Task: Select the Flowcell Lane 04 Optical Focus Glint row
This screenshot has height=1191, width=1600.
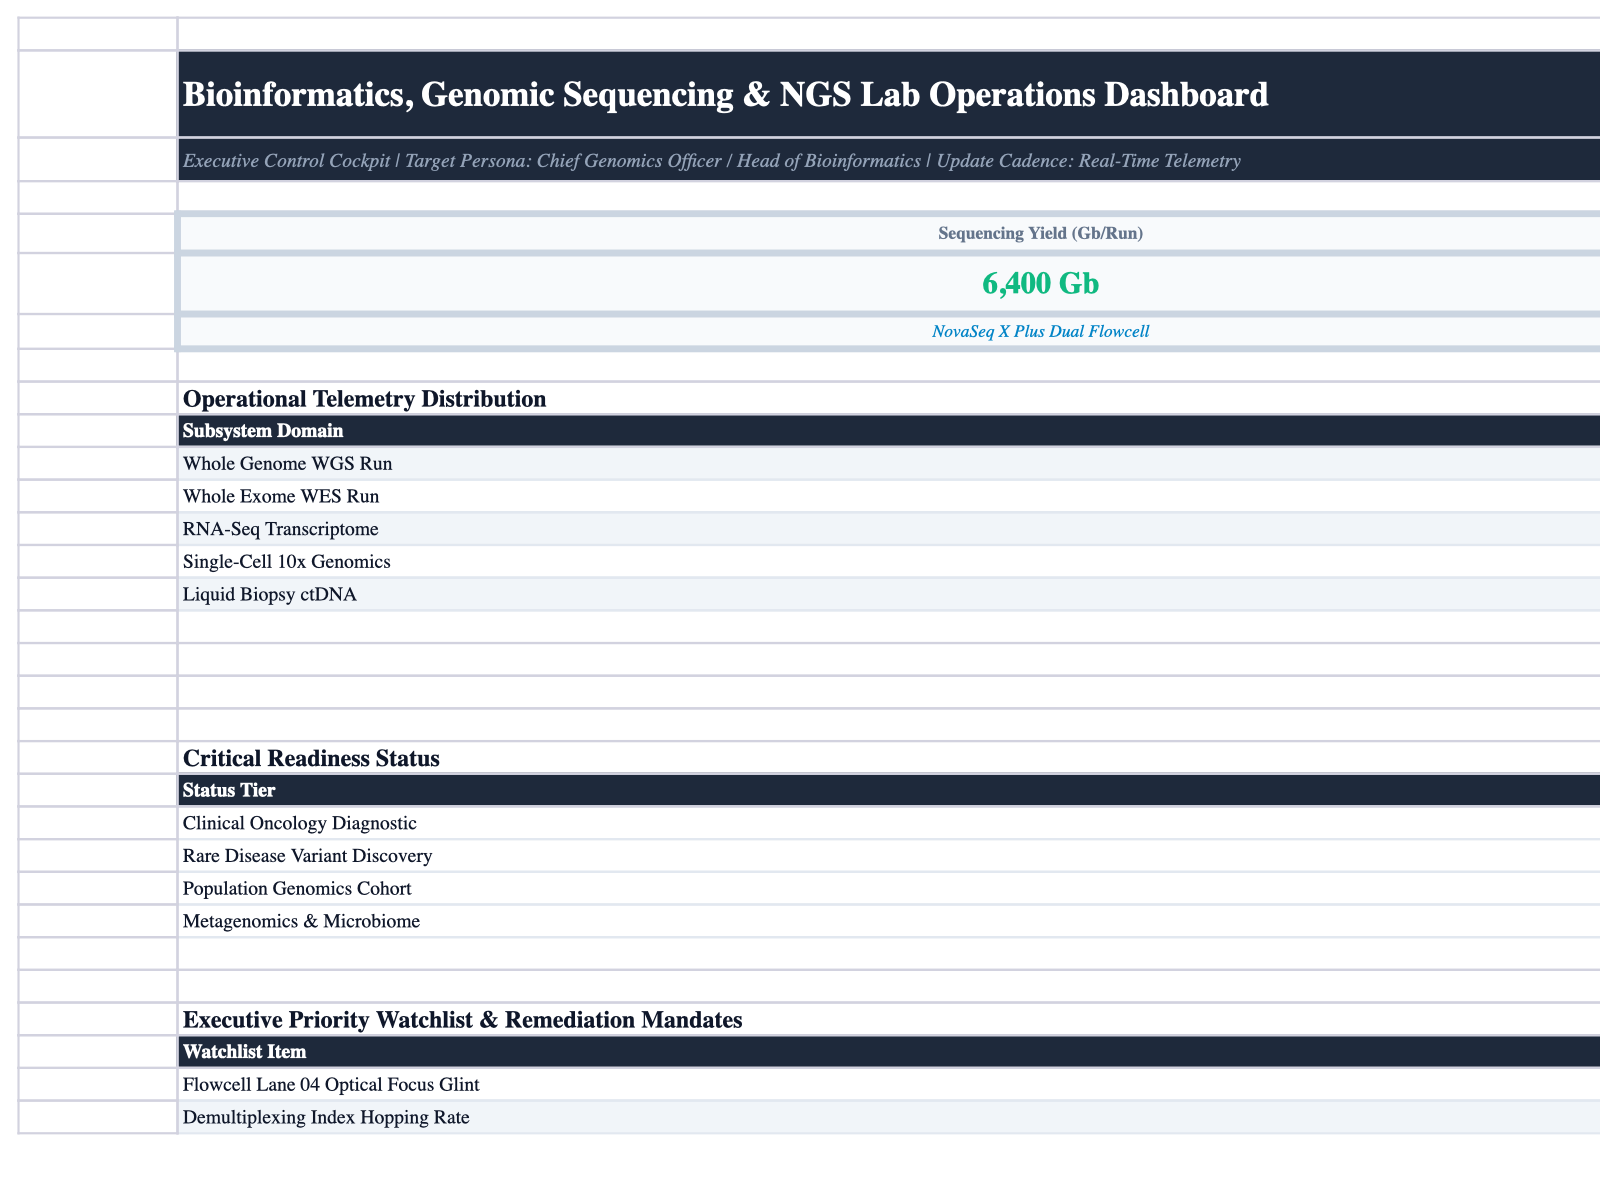Action: (x=889, y=1084)
